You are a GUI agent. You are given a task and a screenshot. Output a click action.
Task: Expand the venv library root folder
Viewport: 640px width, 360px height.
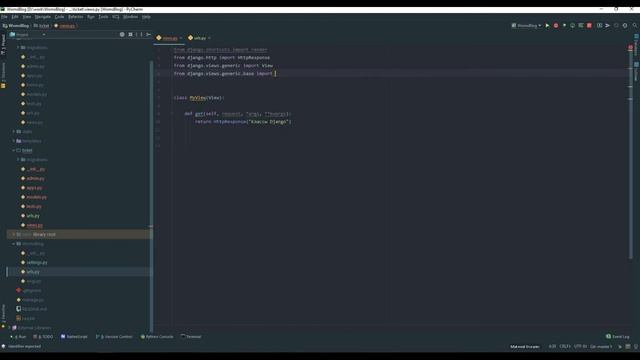pos(13,235)
